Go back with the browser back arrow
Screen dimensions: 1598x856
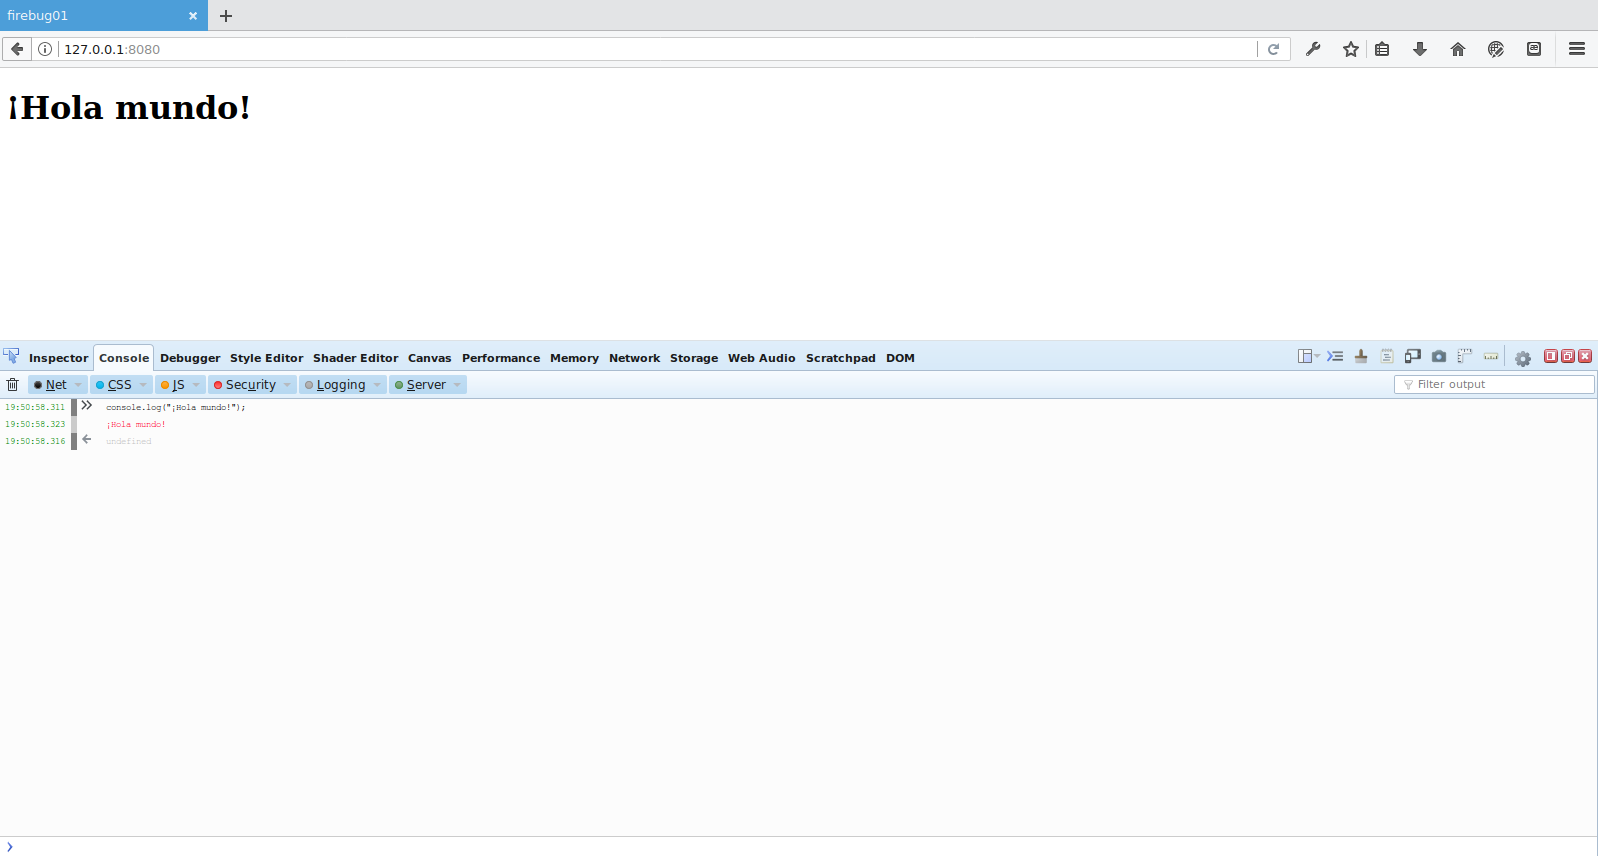16,49
